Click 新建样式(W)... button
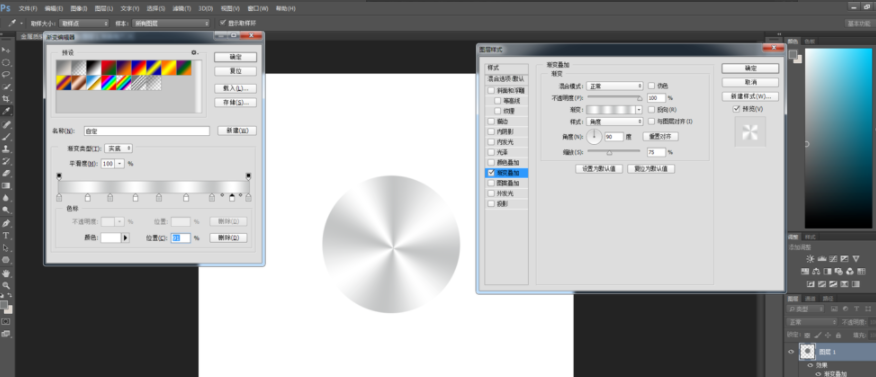 click(x=750, y=96)
